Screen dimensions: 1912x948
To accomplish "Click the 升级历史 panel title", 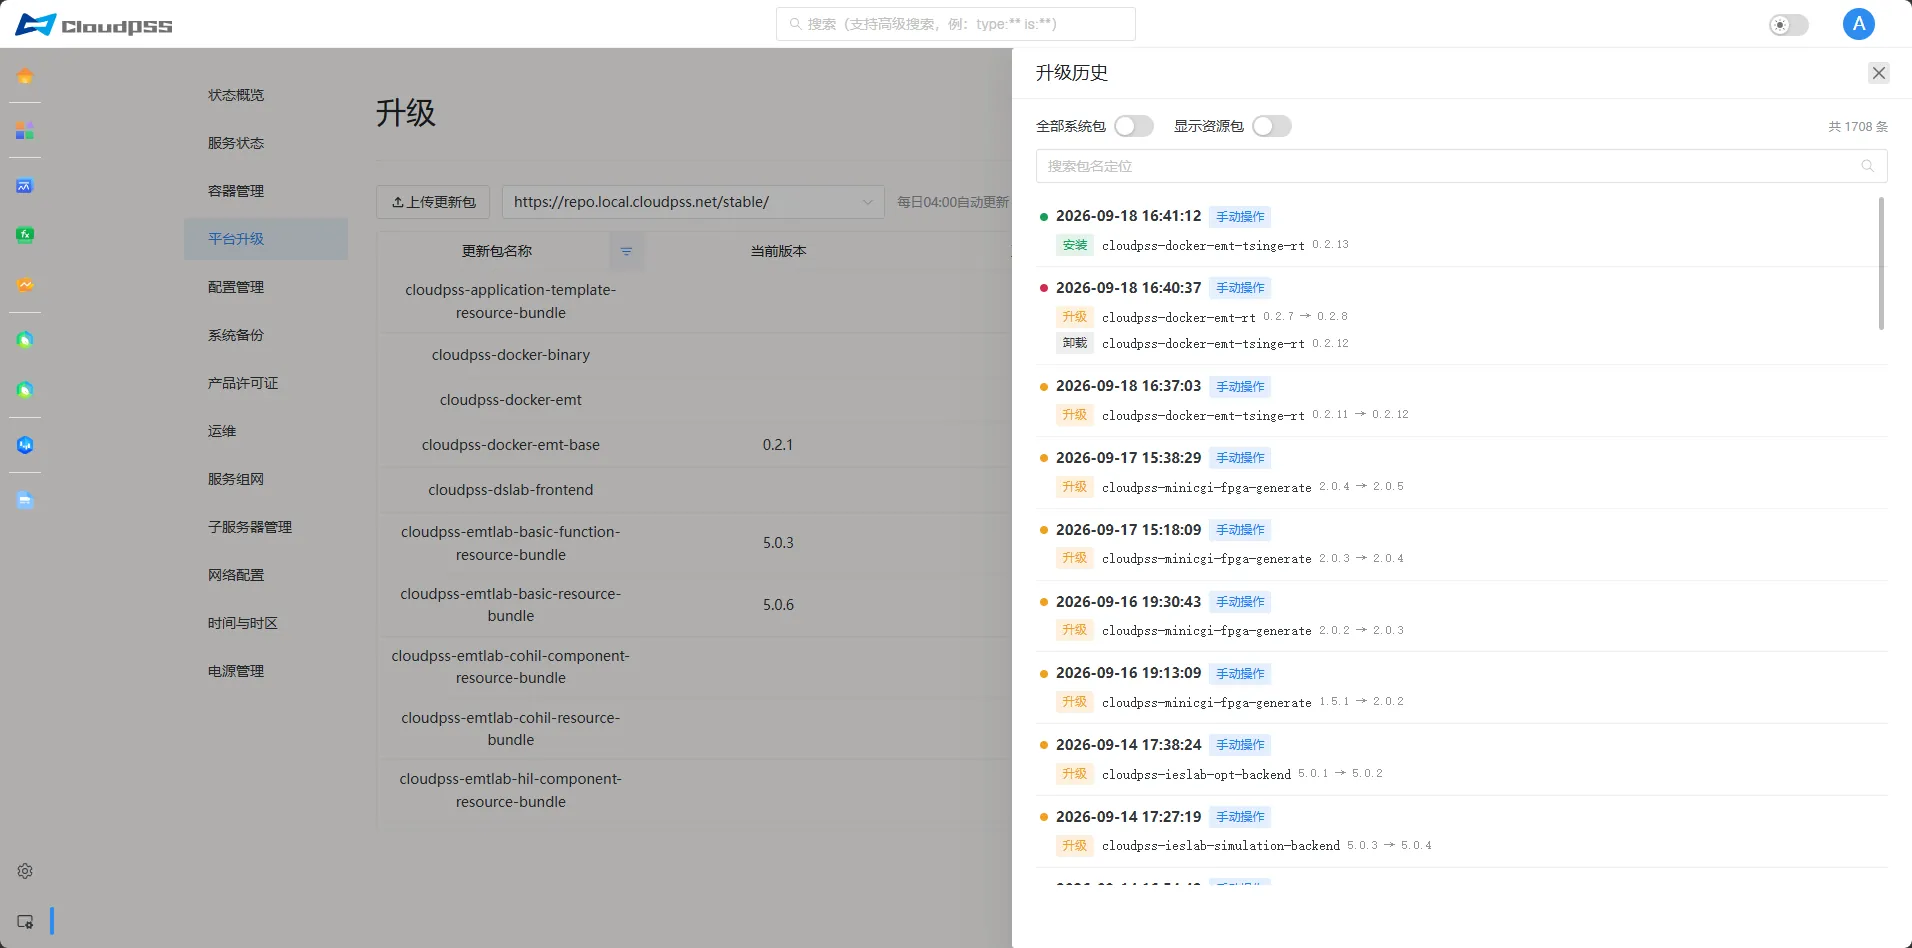I will pos(1072,73).
